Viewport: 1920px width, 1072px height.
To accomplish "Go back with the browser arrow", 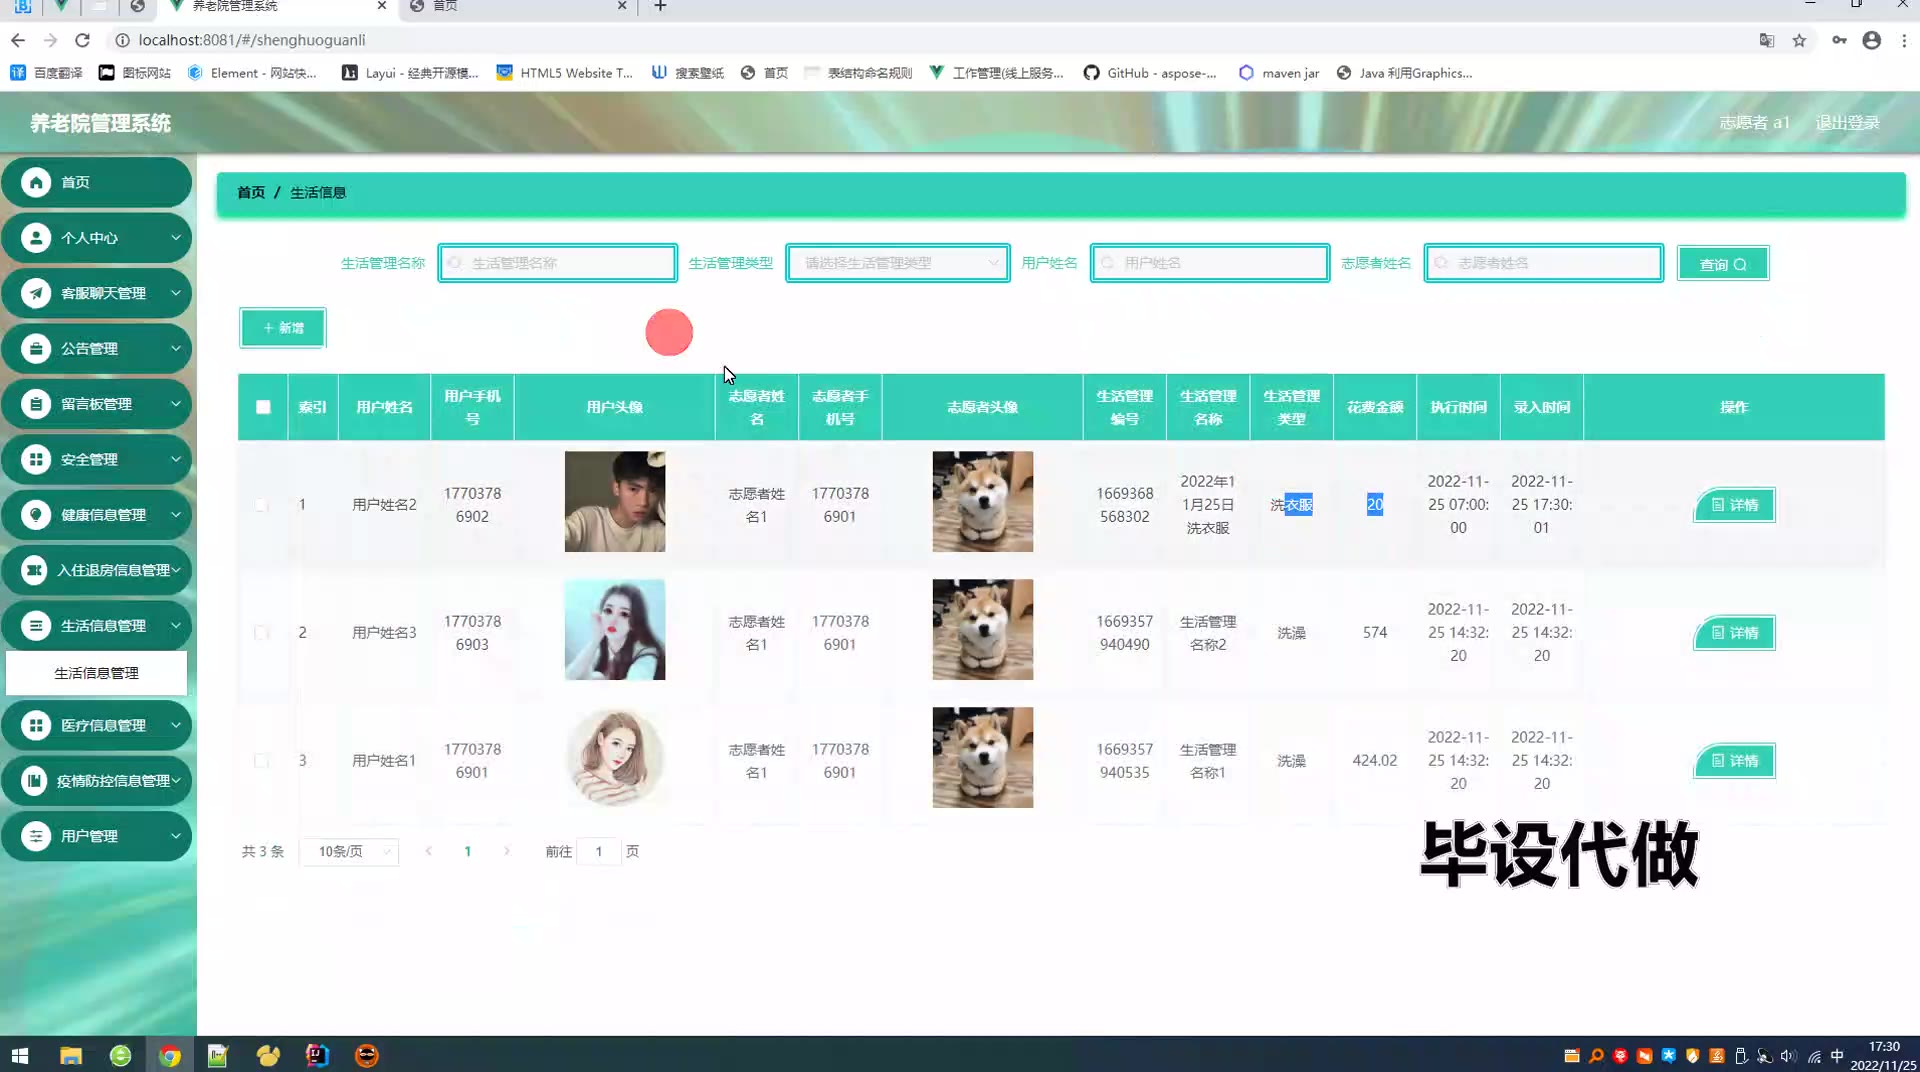I will click(18, 40).
